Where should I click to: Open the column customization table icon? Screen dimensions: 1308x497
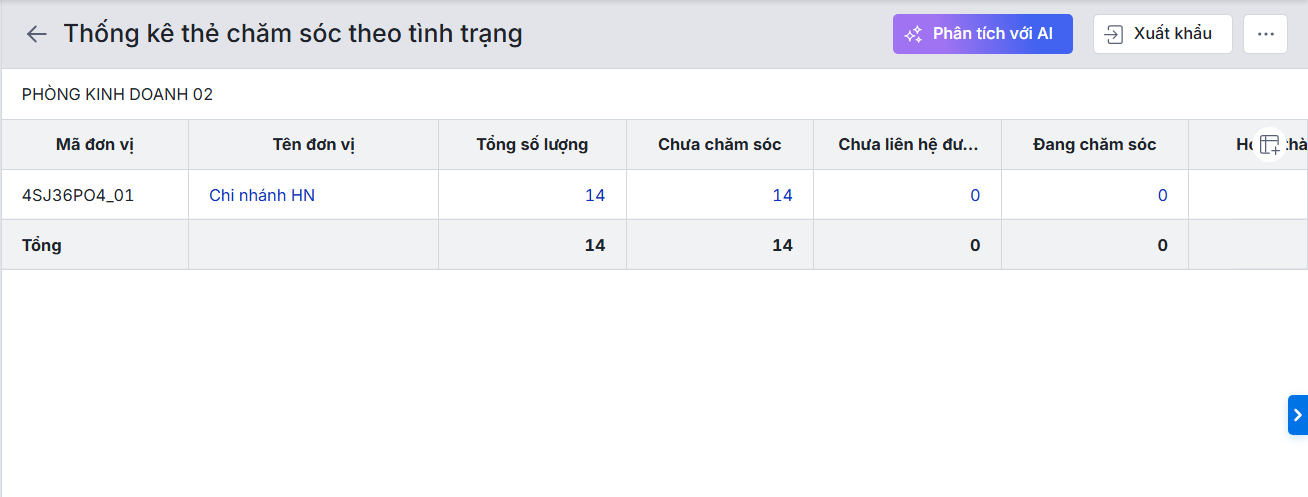1270,145
